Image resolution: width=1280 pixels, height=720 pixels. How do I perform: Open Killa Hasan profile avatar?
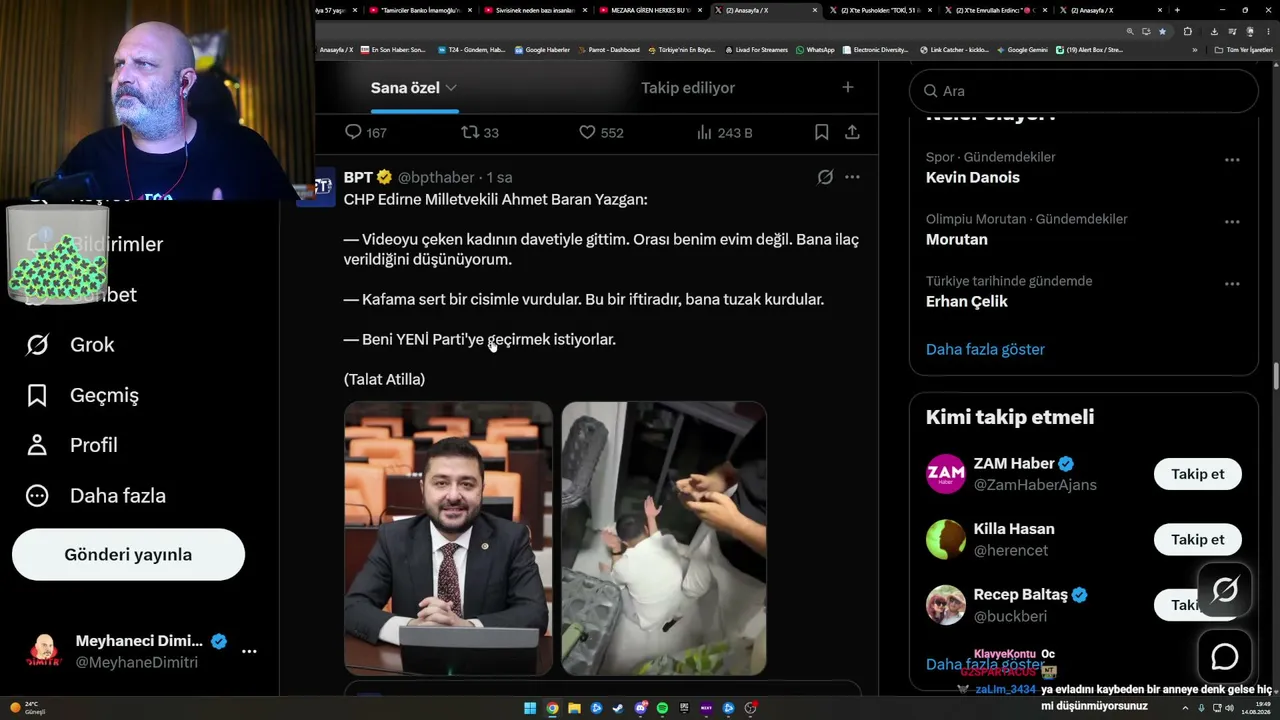point(946,540)
